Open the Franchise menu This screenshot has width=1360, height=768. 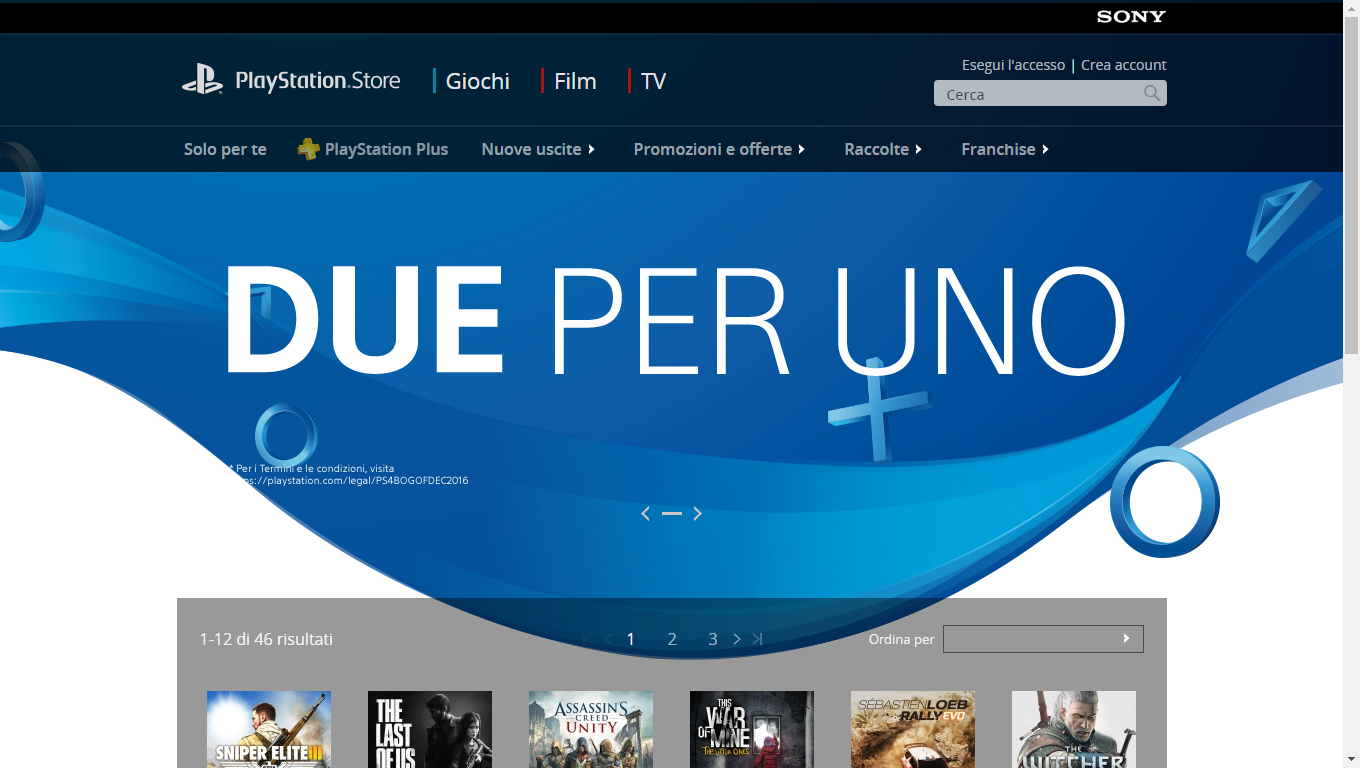(x=1005, y=149)
